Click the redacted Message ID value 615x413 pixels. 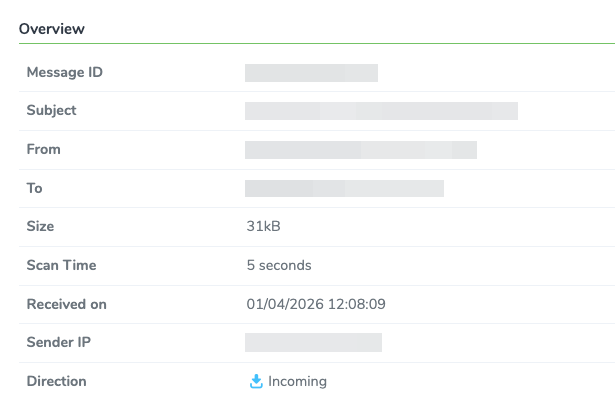[x=311, y=73]
